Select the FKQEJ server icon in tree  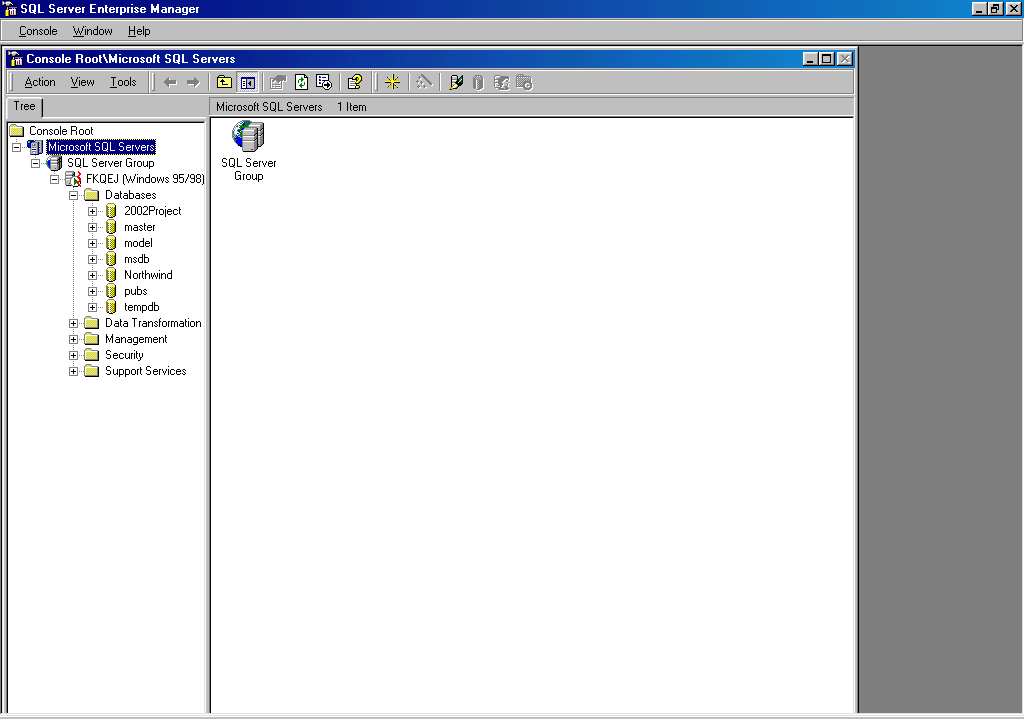74,179
